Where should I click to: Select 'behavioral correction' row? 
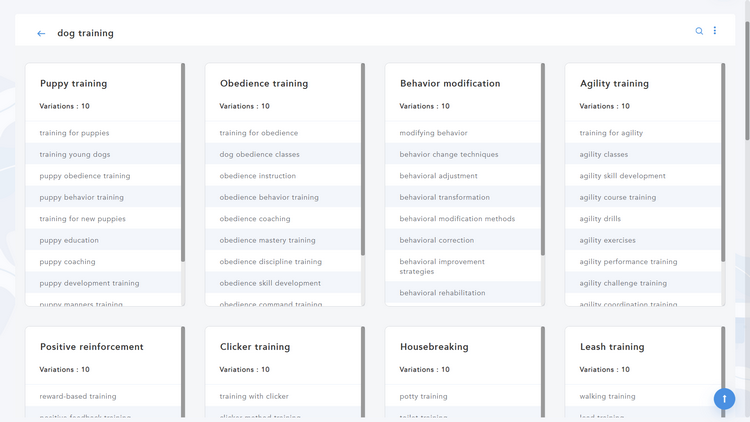click(x=463, y=240)
